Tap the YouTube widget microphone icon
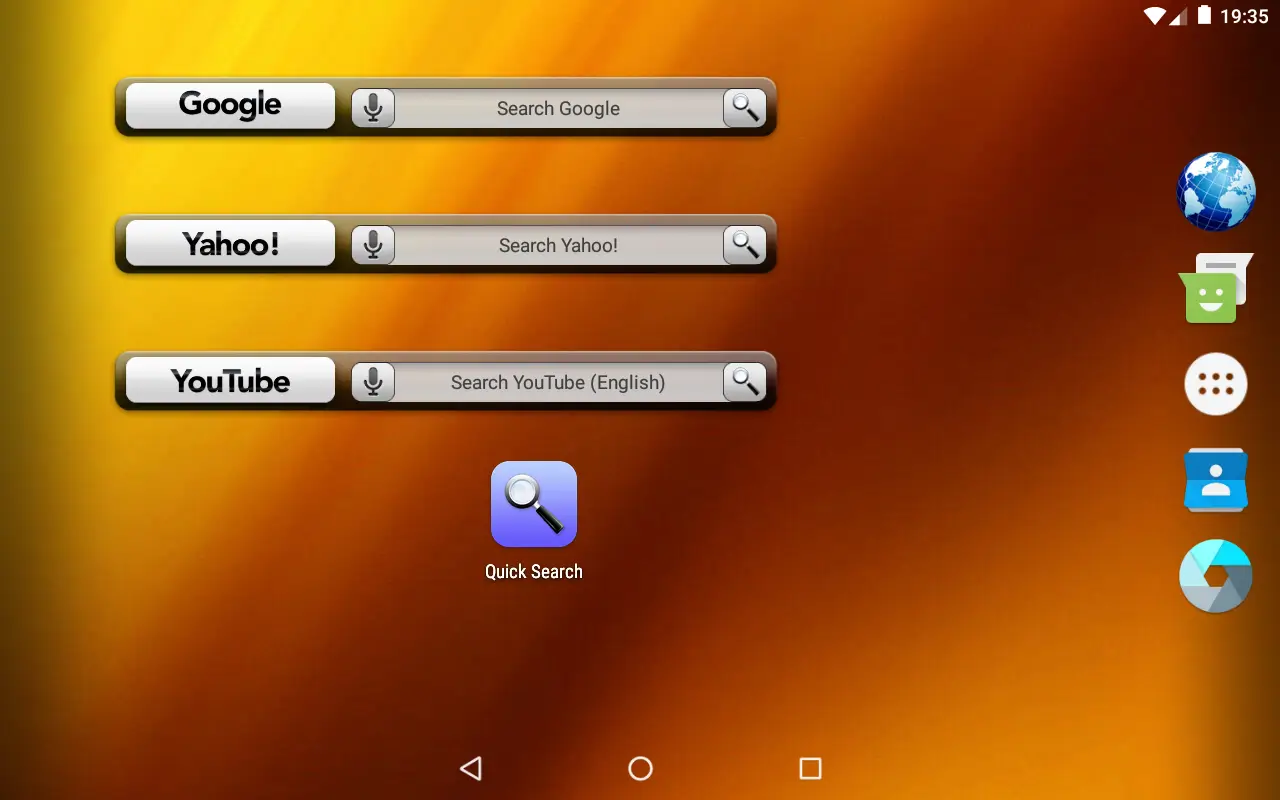 click(372, 382)
